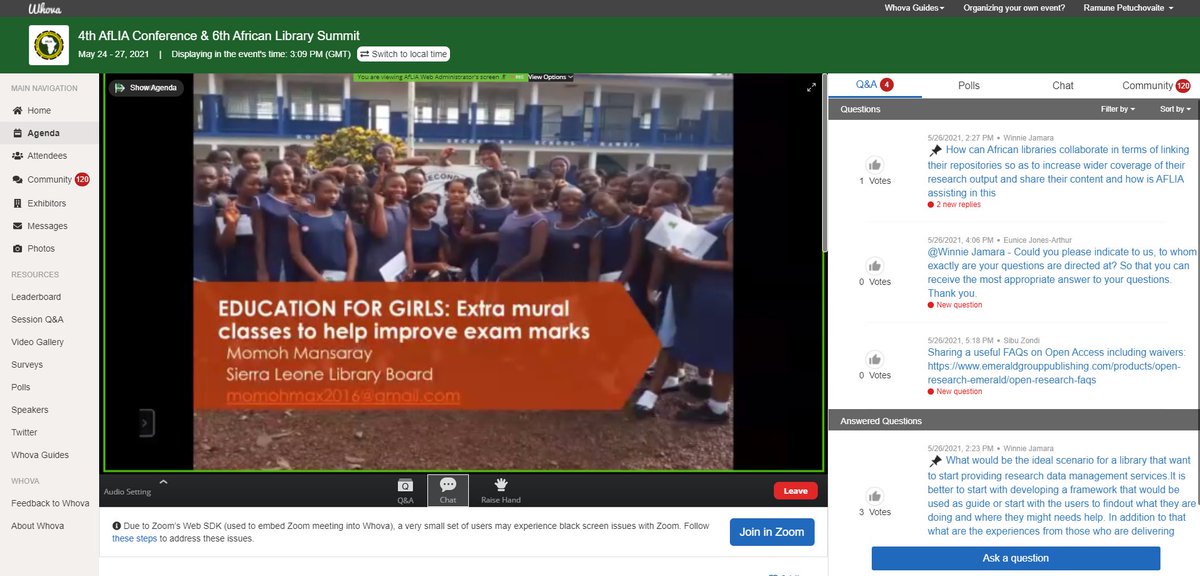Click the Audio Setting label
Image resolution: width=1200 pixels, height=576 pixels.
[128, 492]
